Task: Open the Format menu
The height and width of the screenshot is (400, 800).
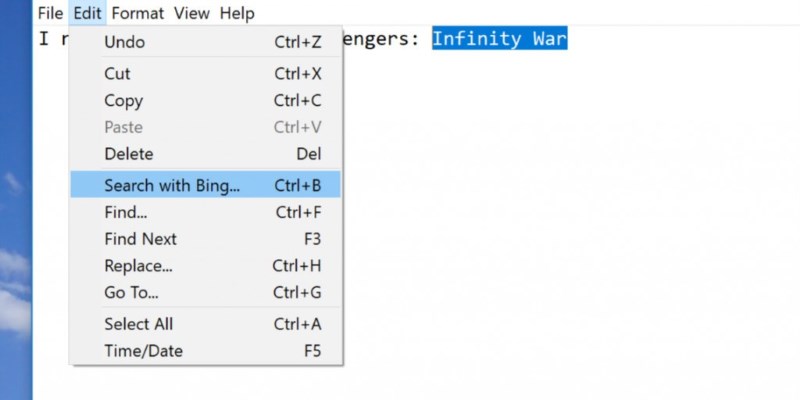Action: tap(138, 14)
